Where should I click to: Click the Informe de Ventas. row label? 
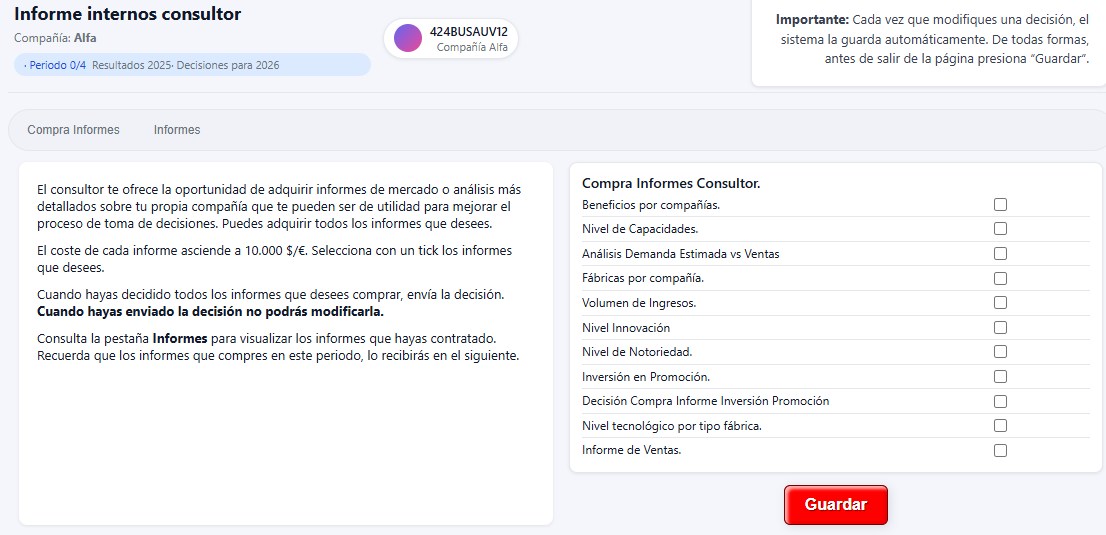point(631,450)
